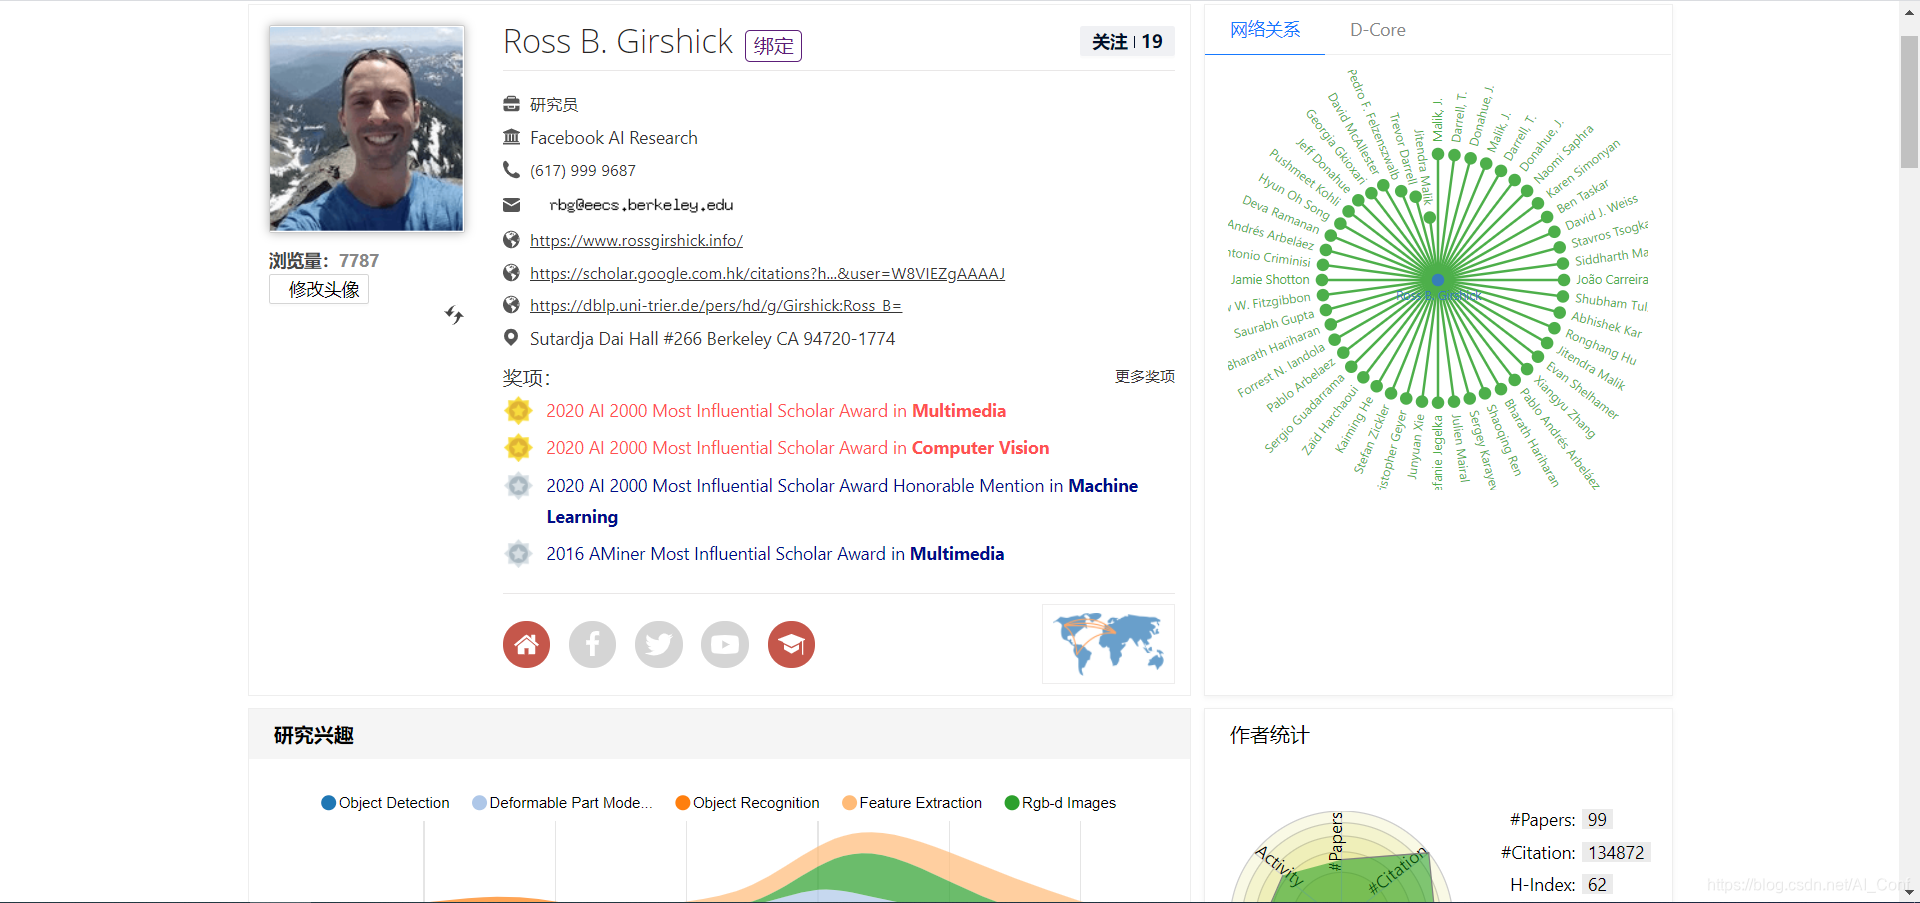Click grey badge beside Machine Learning mention

[518, 486]
